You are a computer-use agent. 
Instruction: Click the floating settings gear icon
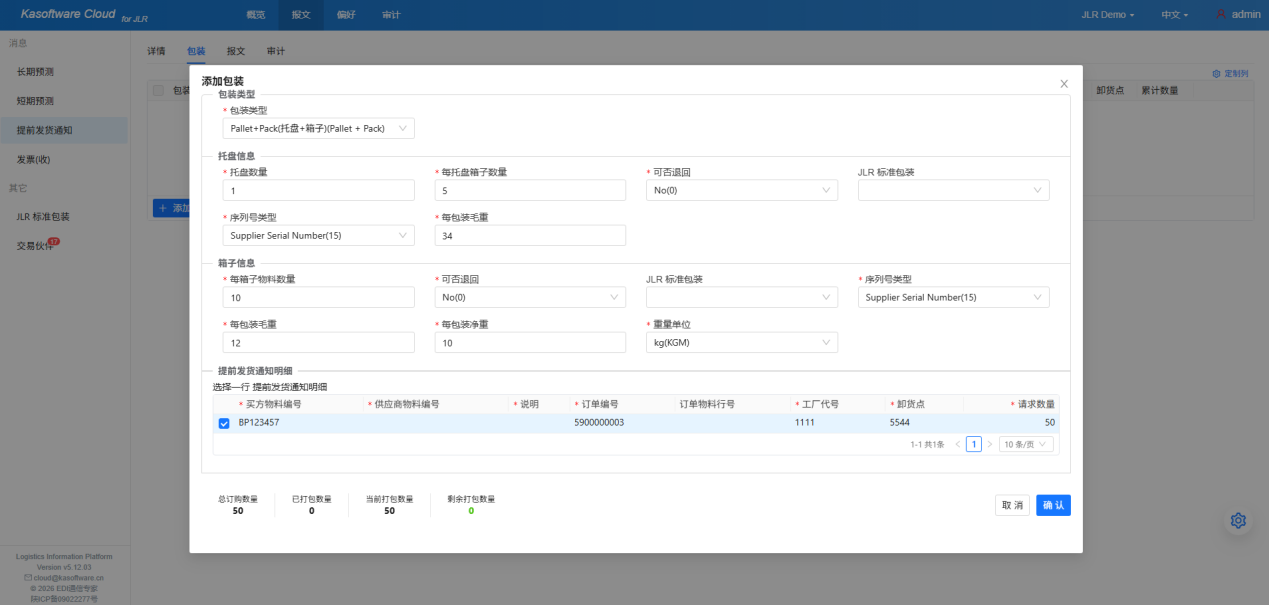pyautogui.click(x=1238, y=520)
